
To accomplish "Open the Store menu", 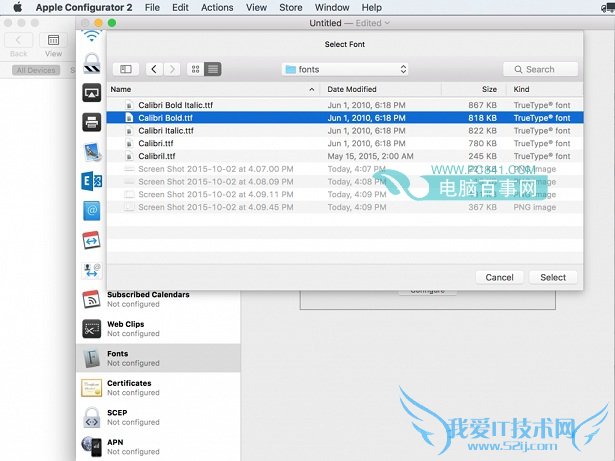I will pos(291,7).
